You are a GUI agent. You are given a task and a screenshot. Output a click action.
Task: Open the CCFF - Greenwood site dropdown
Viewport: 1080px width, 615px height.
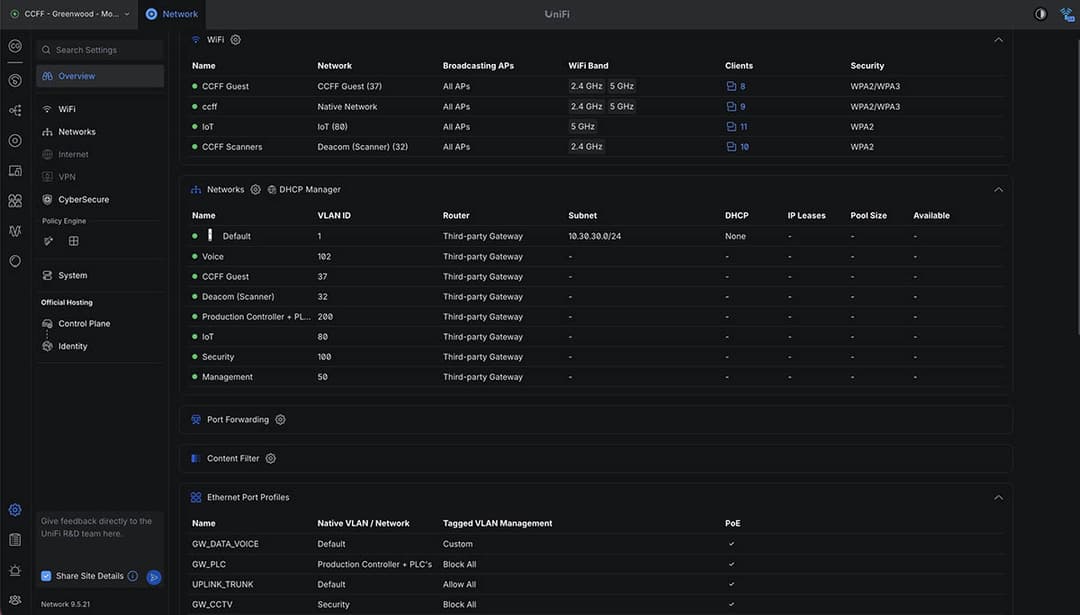click(70, 14)
